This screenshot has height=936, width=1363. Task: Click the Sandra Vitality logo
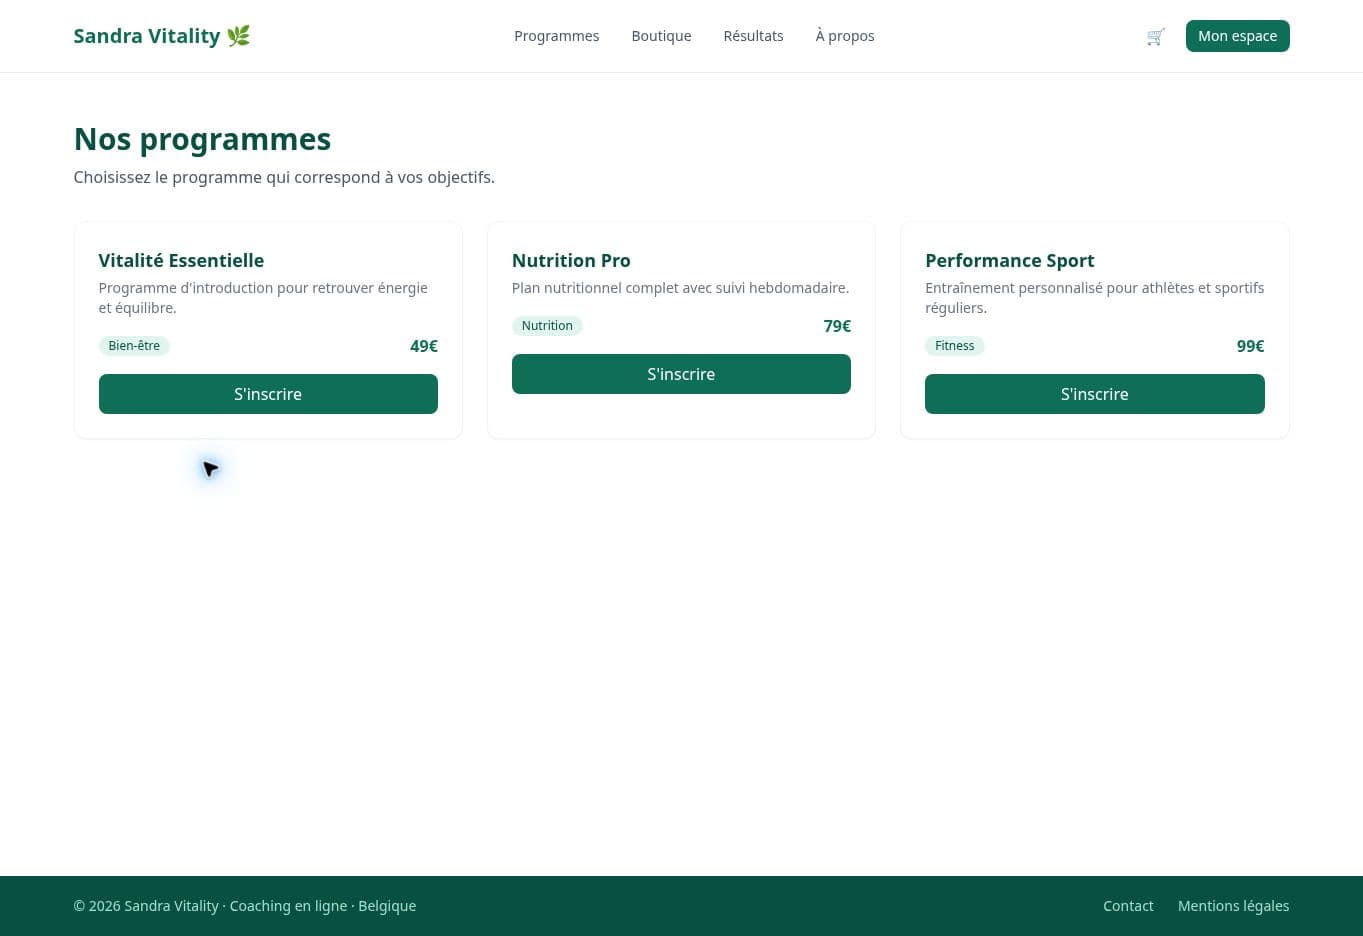click(162, 36)
